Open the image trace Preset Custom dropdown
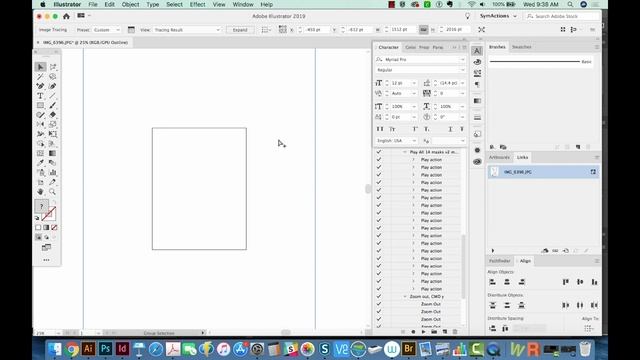Viewport: 640px width, 360px height. (107, 30)
